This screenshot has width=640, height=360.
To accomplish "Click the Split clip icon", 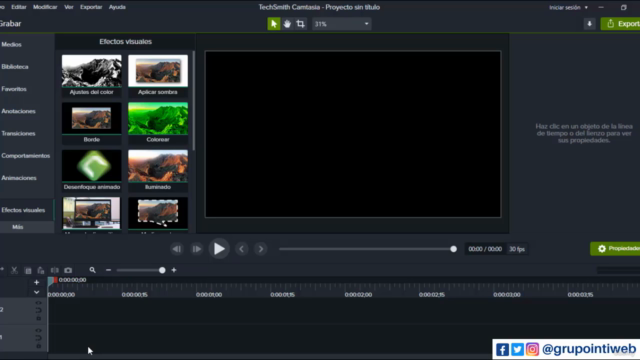I will (x=54, y=270).
